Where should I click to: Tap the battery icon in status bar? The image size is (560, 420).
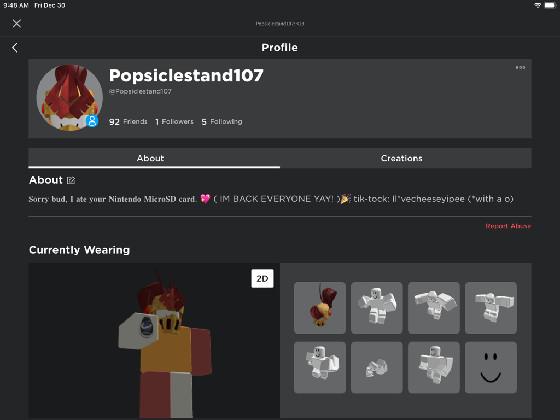(550, 5)
